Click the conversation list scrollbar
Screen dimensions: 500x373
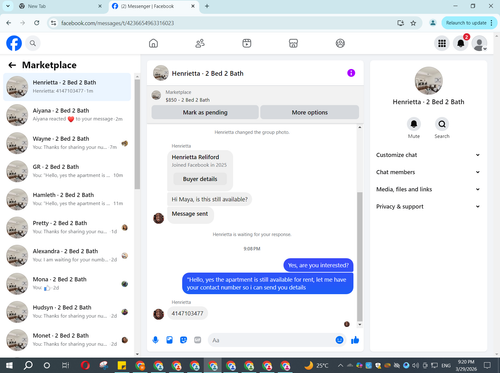coord(137,134)
